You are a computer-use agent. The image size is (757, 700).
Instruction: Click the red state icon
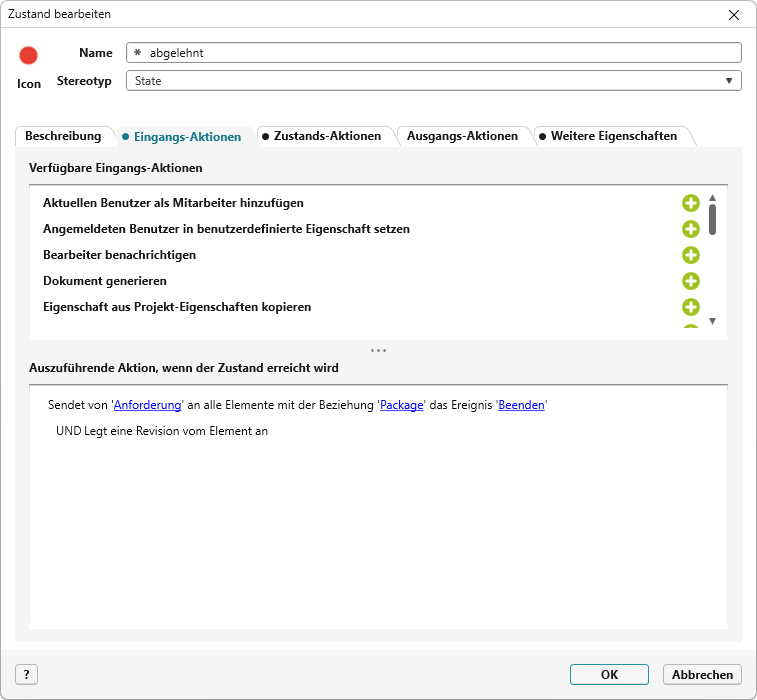click(29, 56)
